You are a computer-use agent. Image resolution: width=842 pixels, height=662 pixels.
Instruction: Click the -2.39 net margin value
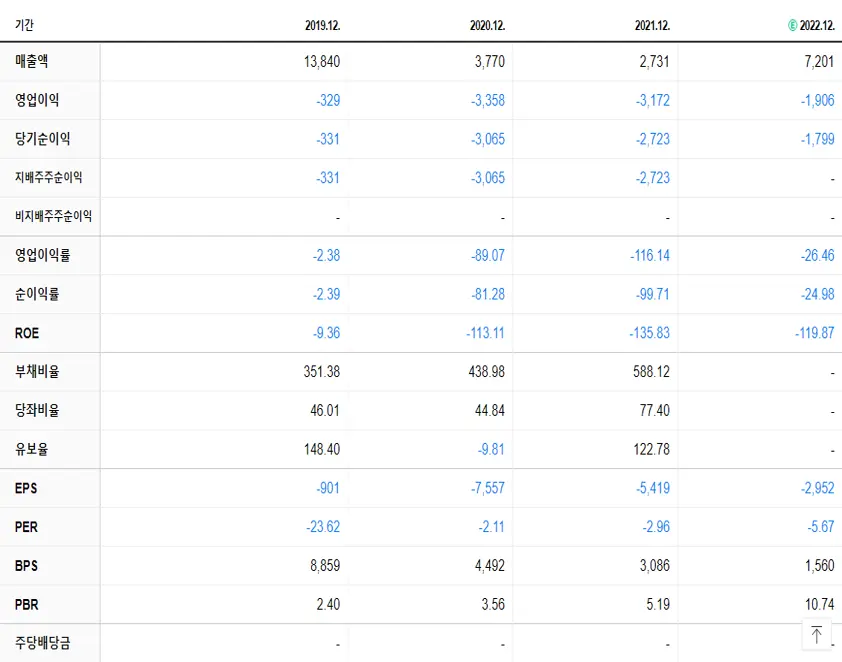[x=326, y=294]
